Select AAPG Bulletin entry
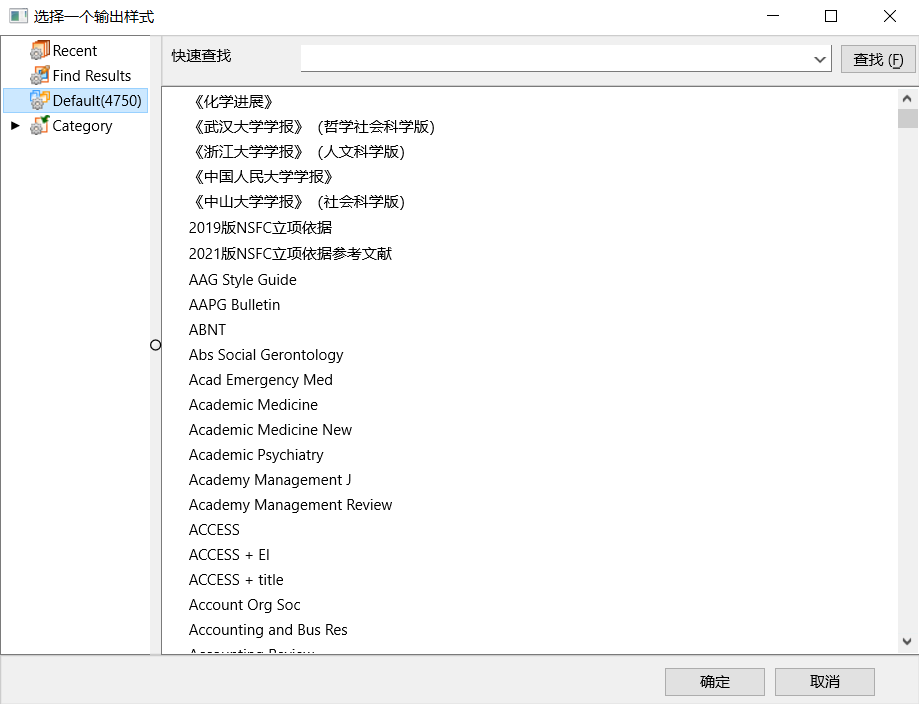This screenshot has height=704, width=919. coord(234,305)
